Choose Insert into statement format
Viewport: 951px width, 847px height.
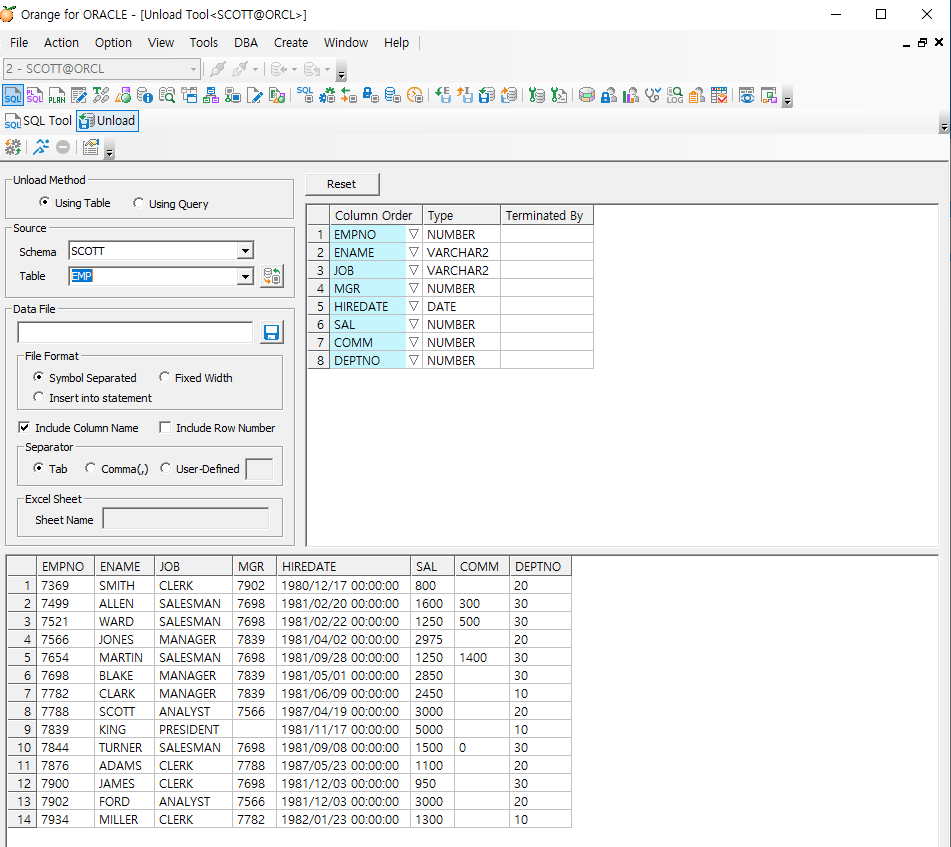tap(38, 397)
